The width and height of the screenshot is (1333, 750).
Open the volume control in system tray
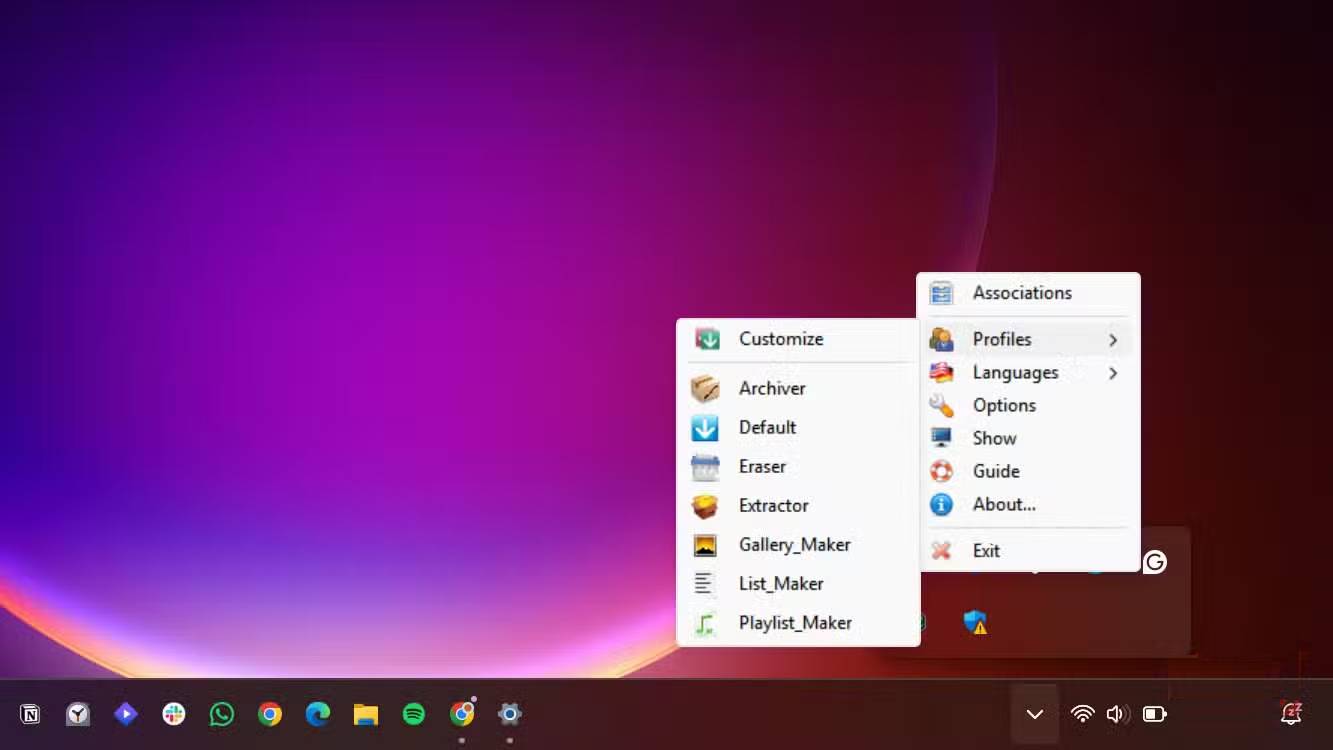(x=1117, y=714)
